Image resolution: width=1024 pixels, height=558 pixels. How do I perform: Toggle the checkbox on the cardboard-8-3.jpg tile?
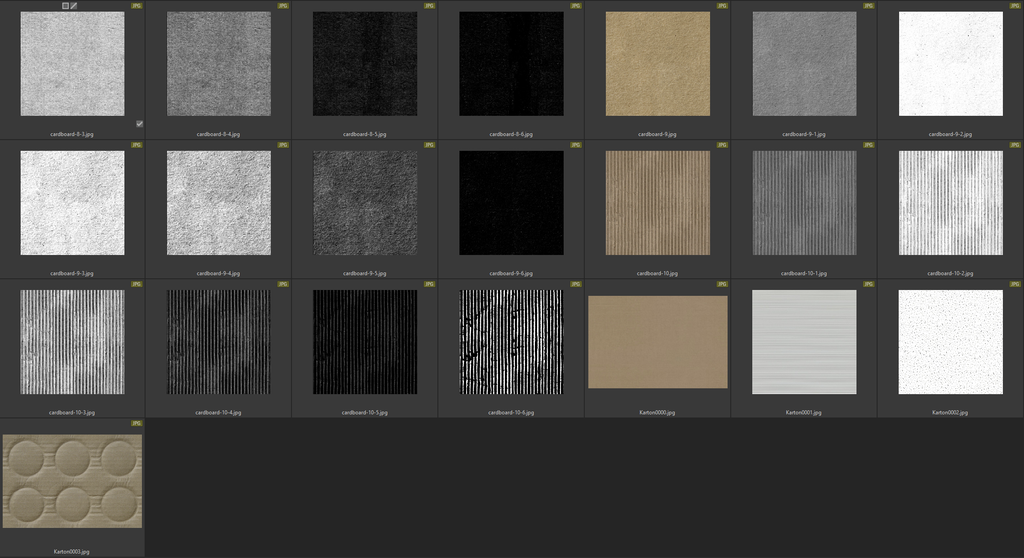pos(139,124)
